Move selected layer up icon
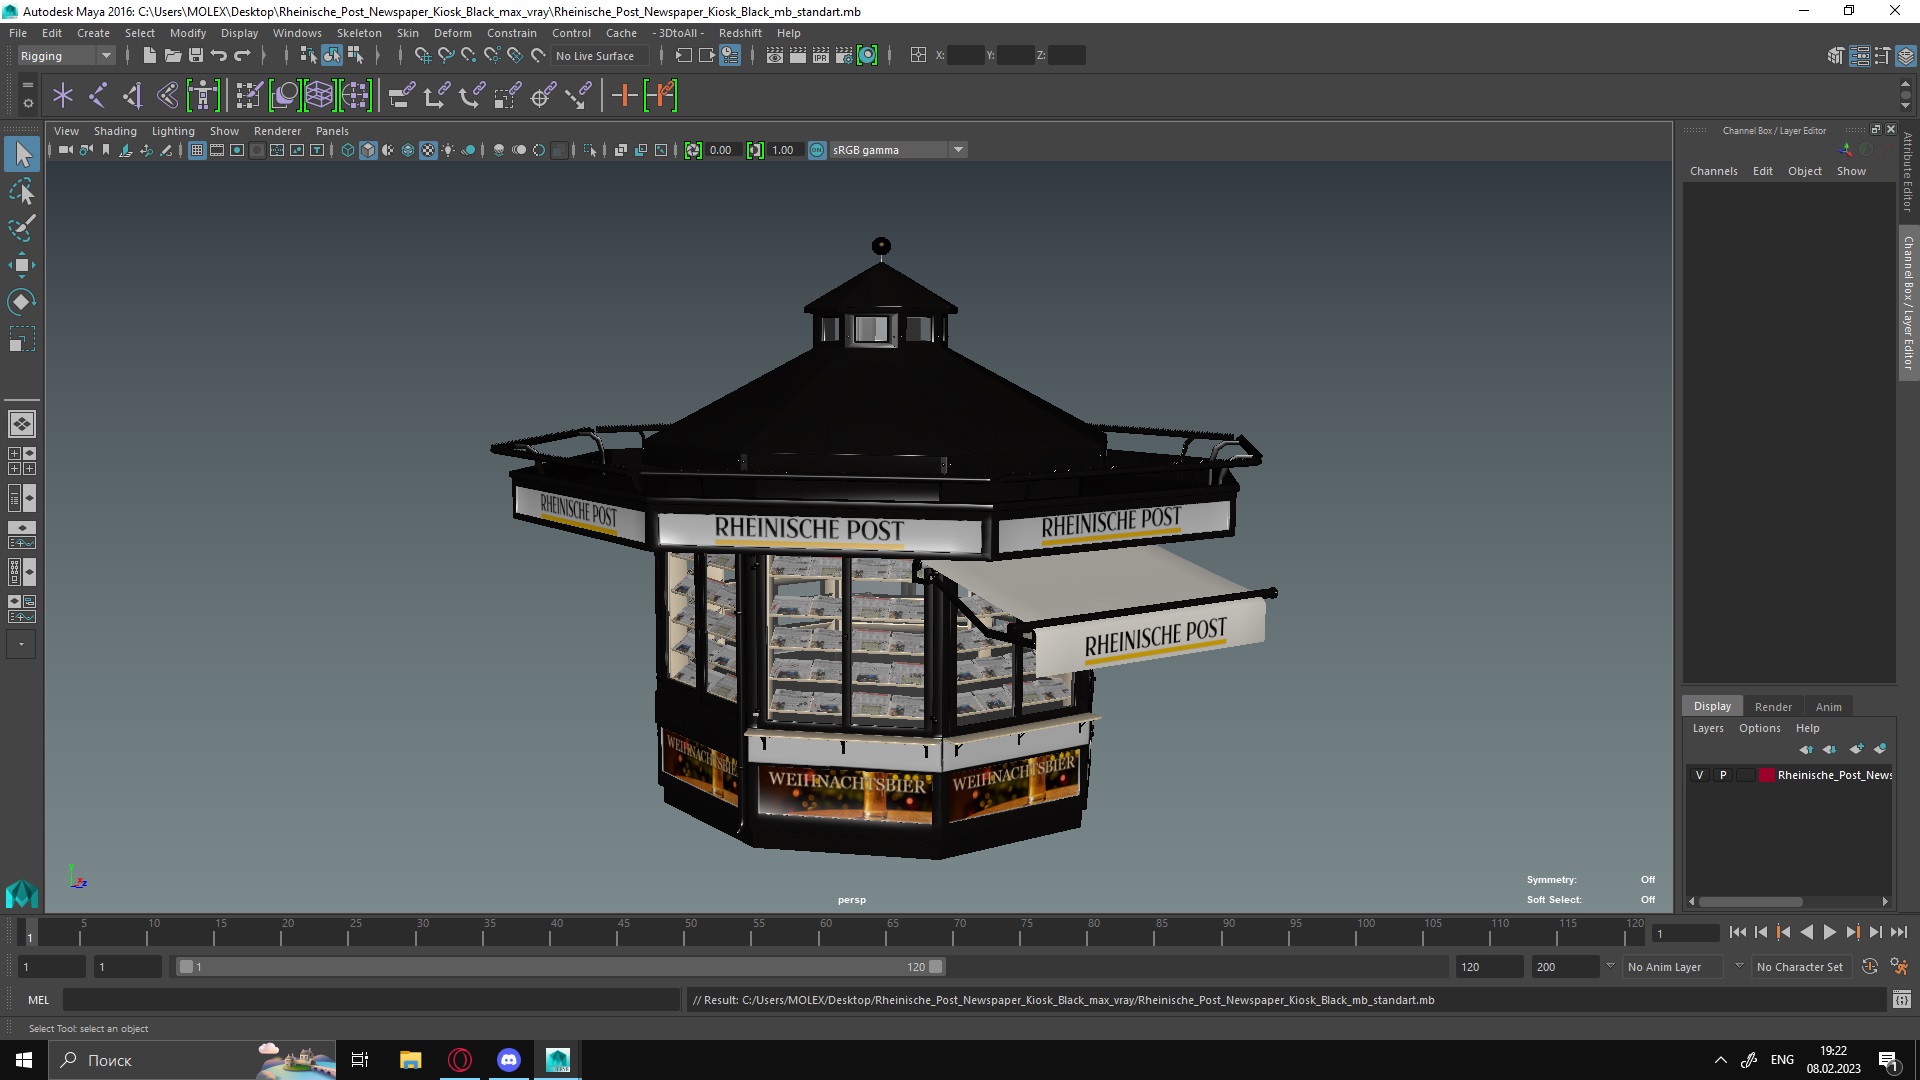The image size is (1920, 1080). pyautogui.click(x=1806, y=749)
